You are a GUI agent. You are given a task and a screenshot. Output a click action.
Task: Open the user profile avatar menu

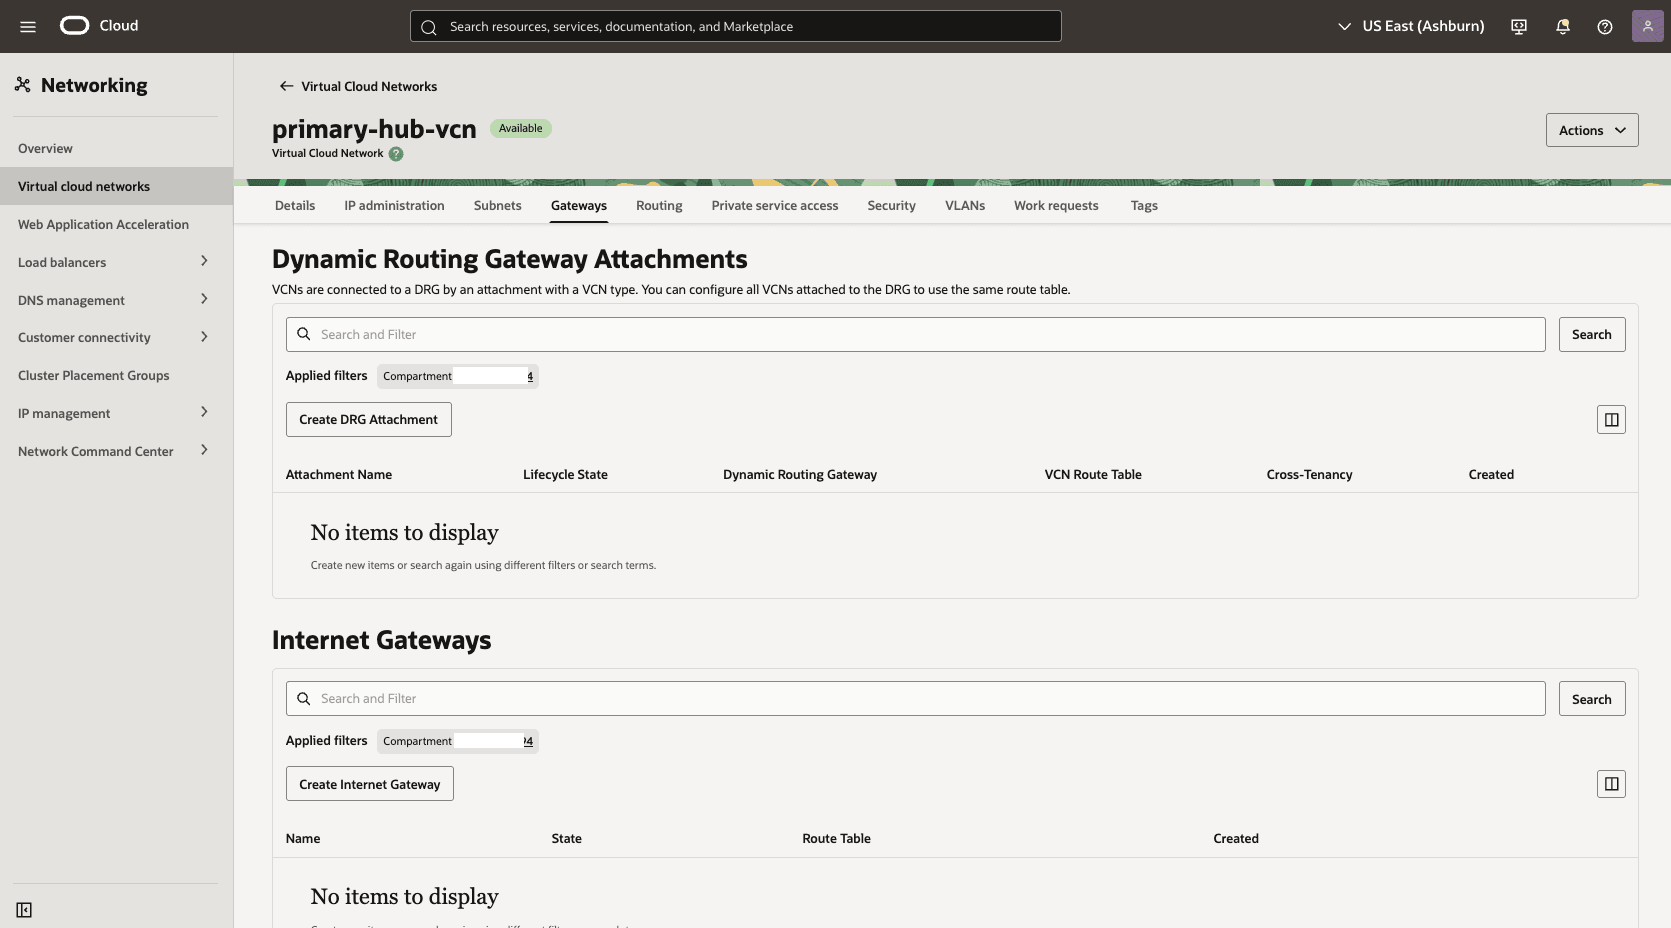[x=1647, y=25]
